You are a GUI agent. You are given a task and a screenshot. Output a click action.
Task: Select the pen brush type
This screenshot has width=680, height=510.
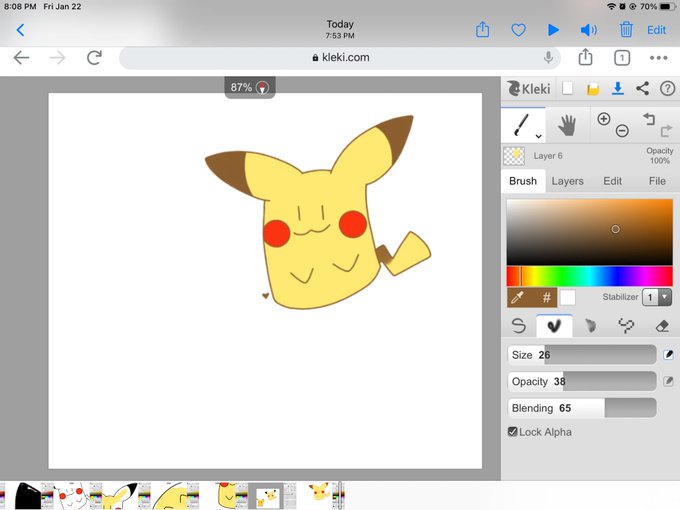(x=519, y=325)
